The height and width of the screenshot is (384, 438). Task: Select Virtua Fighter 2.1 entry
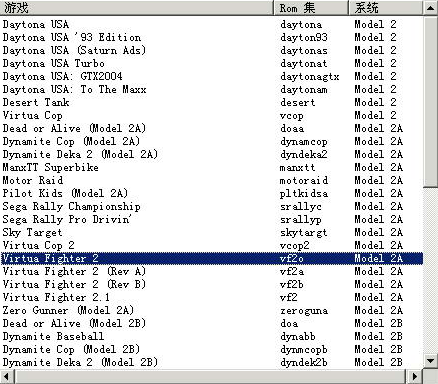[211, 297]
